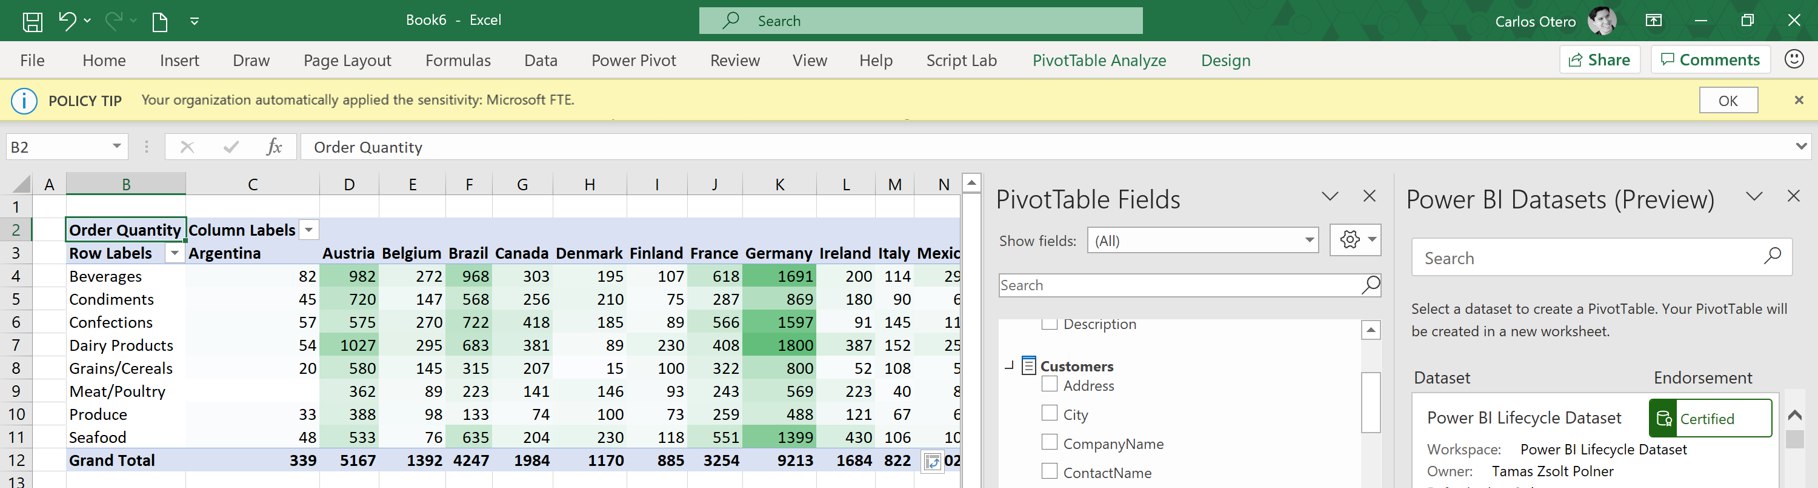This screenshot has width=1818, height=488.
Task: Open the Power Pivot tab
Action: click(633, 60)
